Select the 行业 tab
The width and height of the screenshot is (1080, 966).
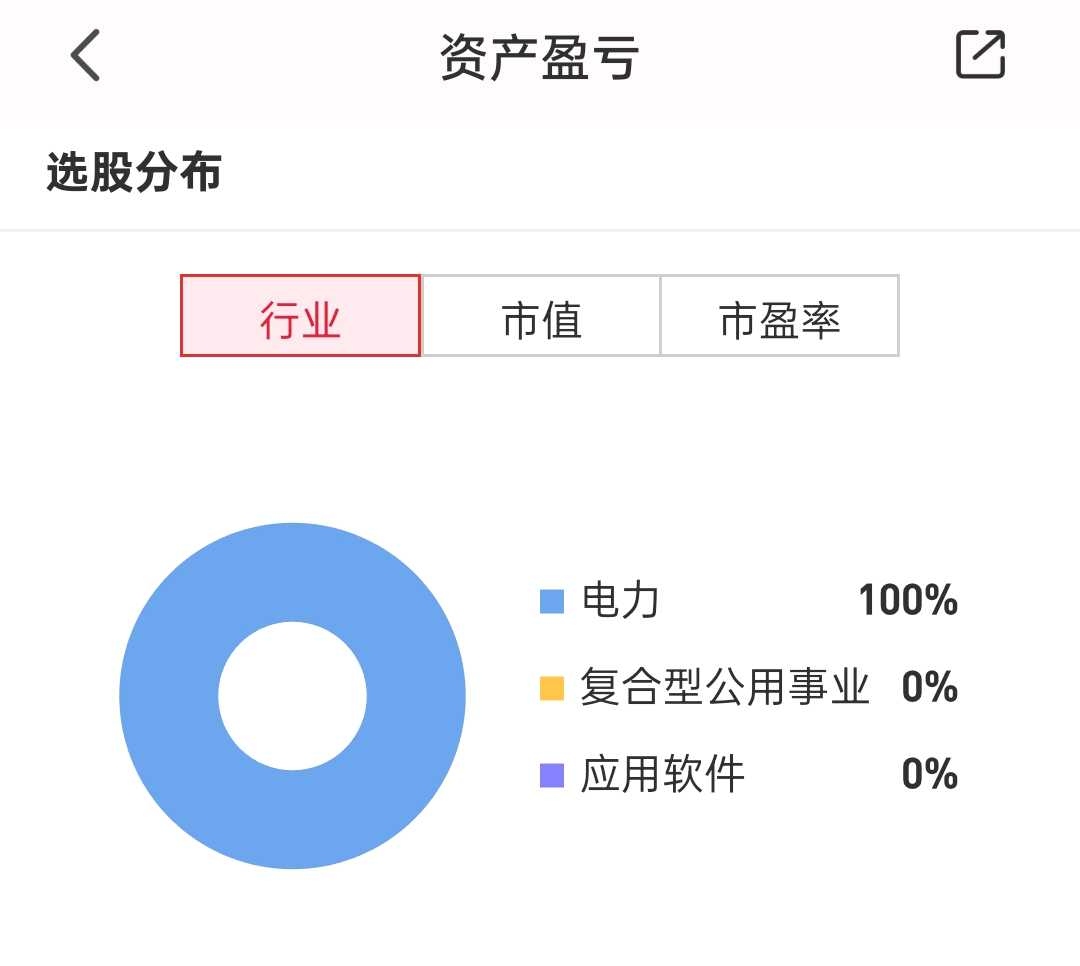[x=300, y=316]
